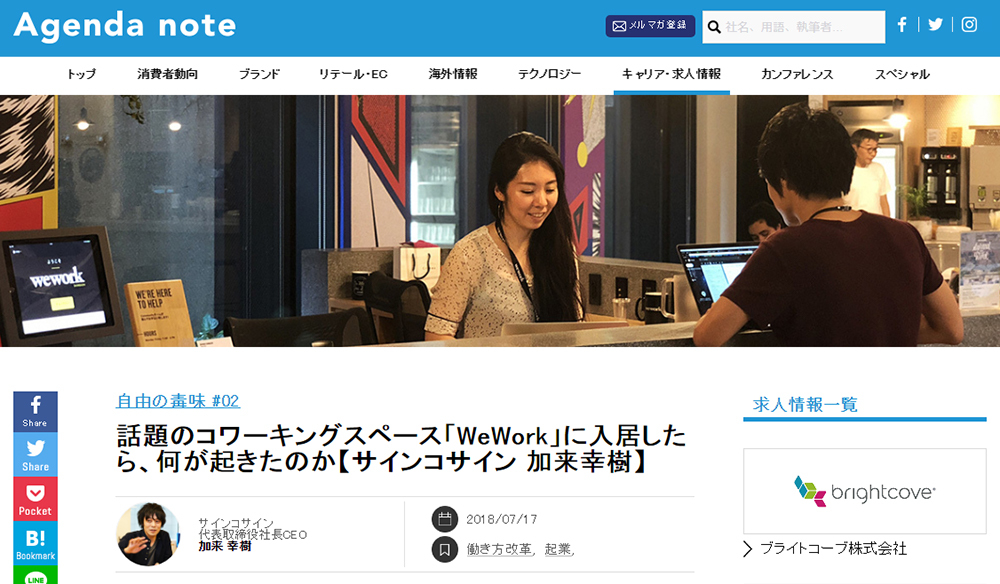Click the Agenda note logo
1000x584 pixels.
125,26
